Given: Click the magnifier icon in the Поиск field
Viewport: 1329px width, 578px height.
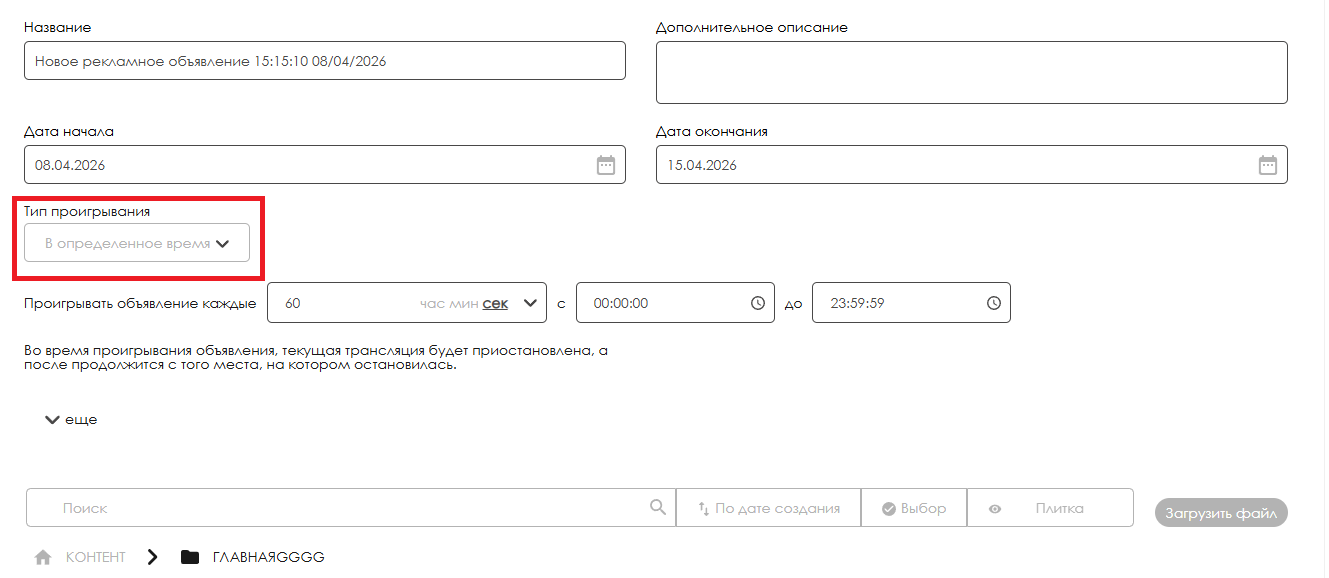Looking at the screenshot, I should click(x=657, y=507).
